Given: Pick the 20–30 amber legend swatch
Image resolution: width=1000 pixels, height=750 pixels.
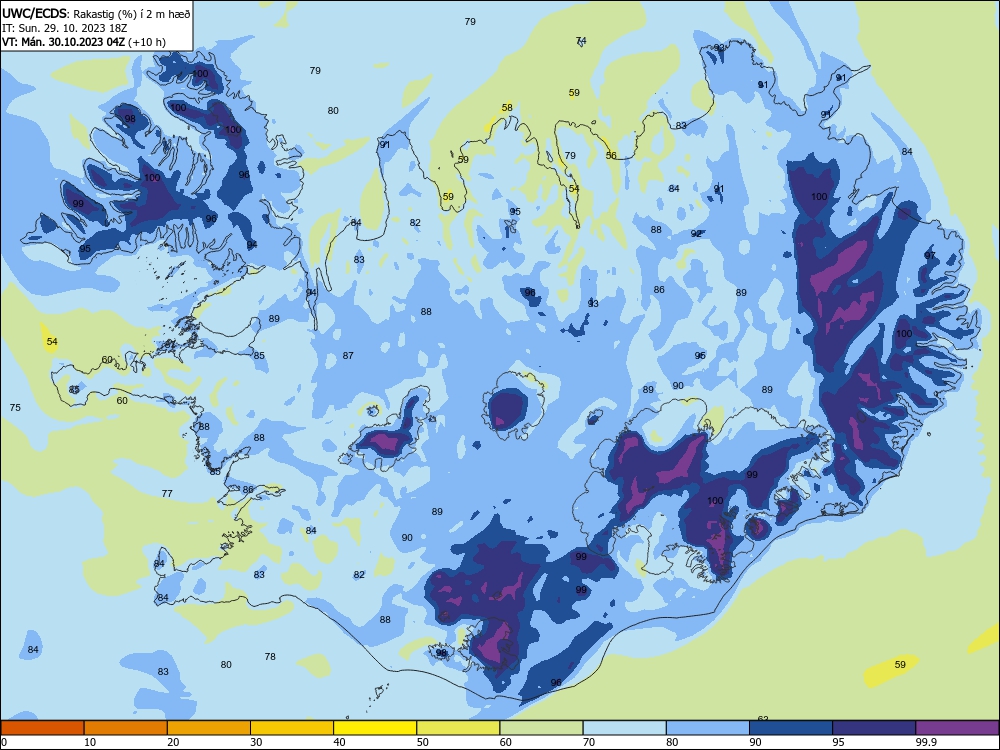Looking at the screenshot, I should click(209, 728).
